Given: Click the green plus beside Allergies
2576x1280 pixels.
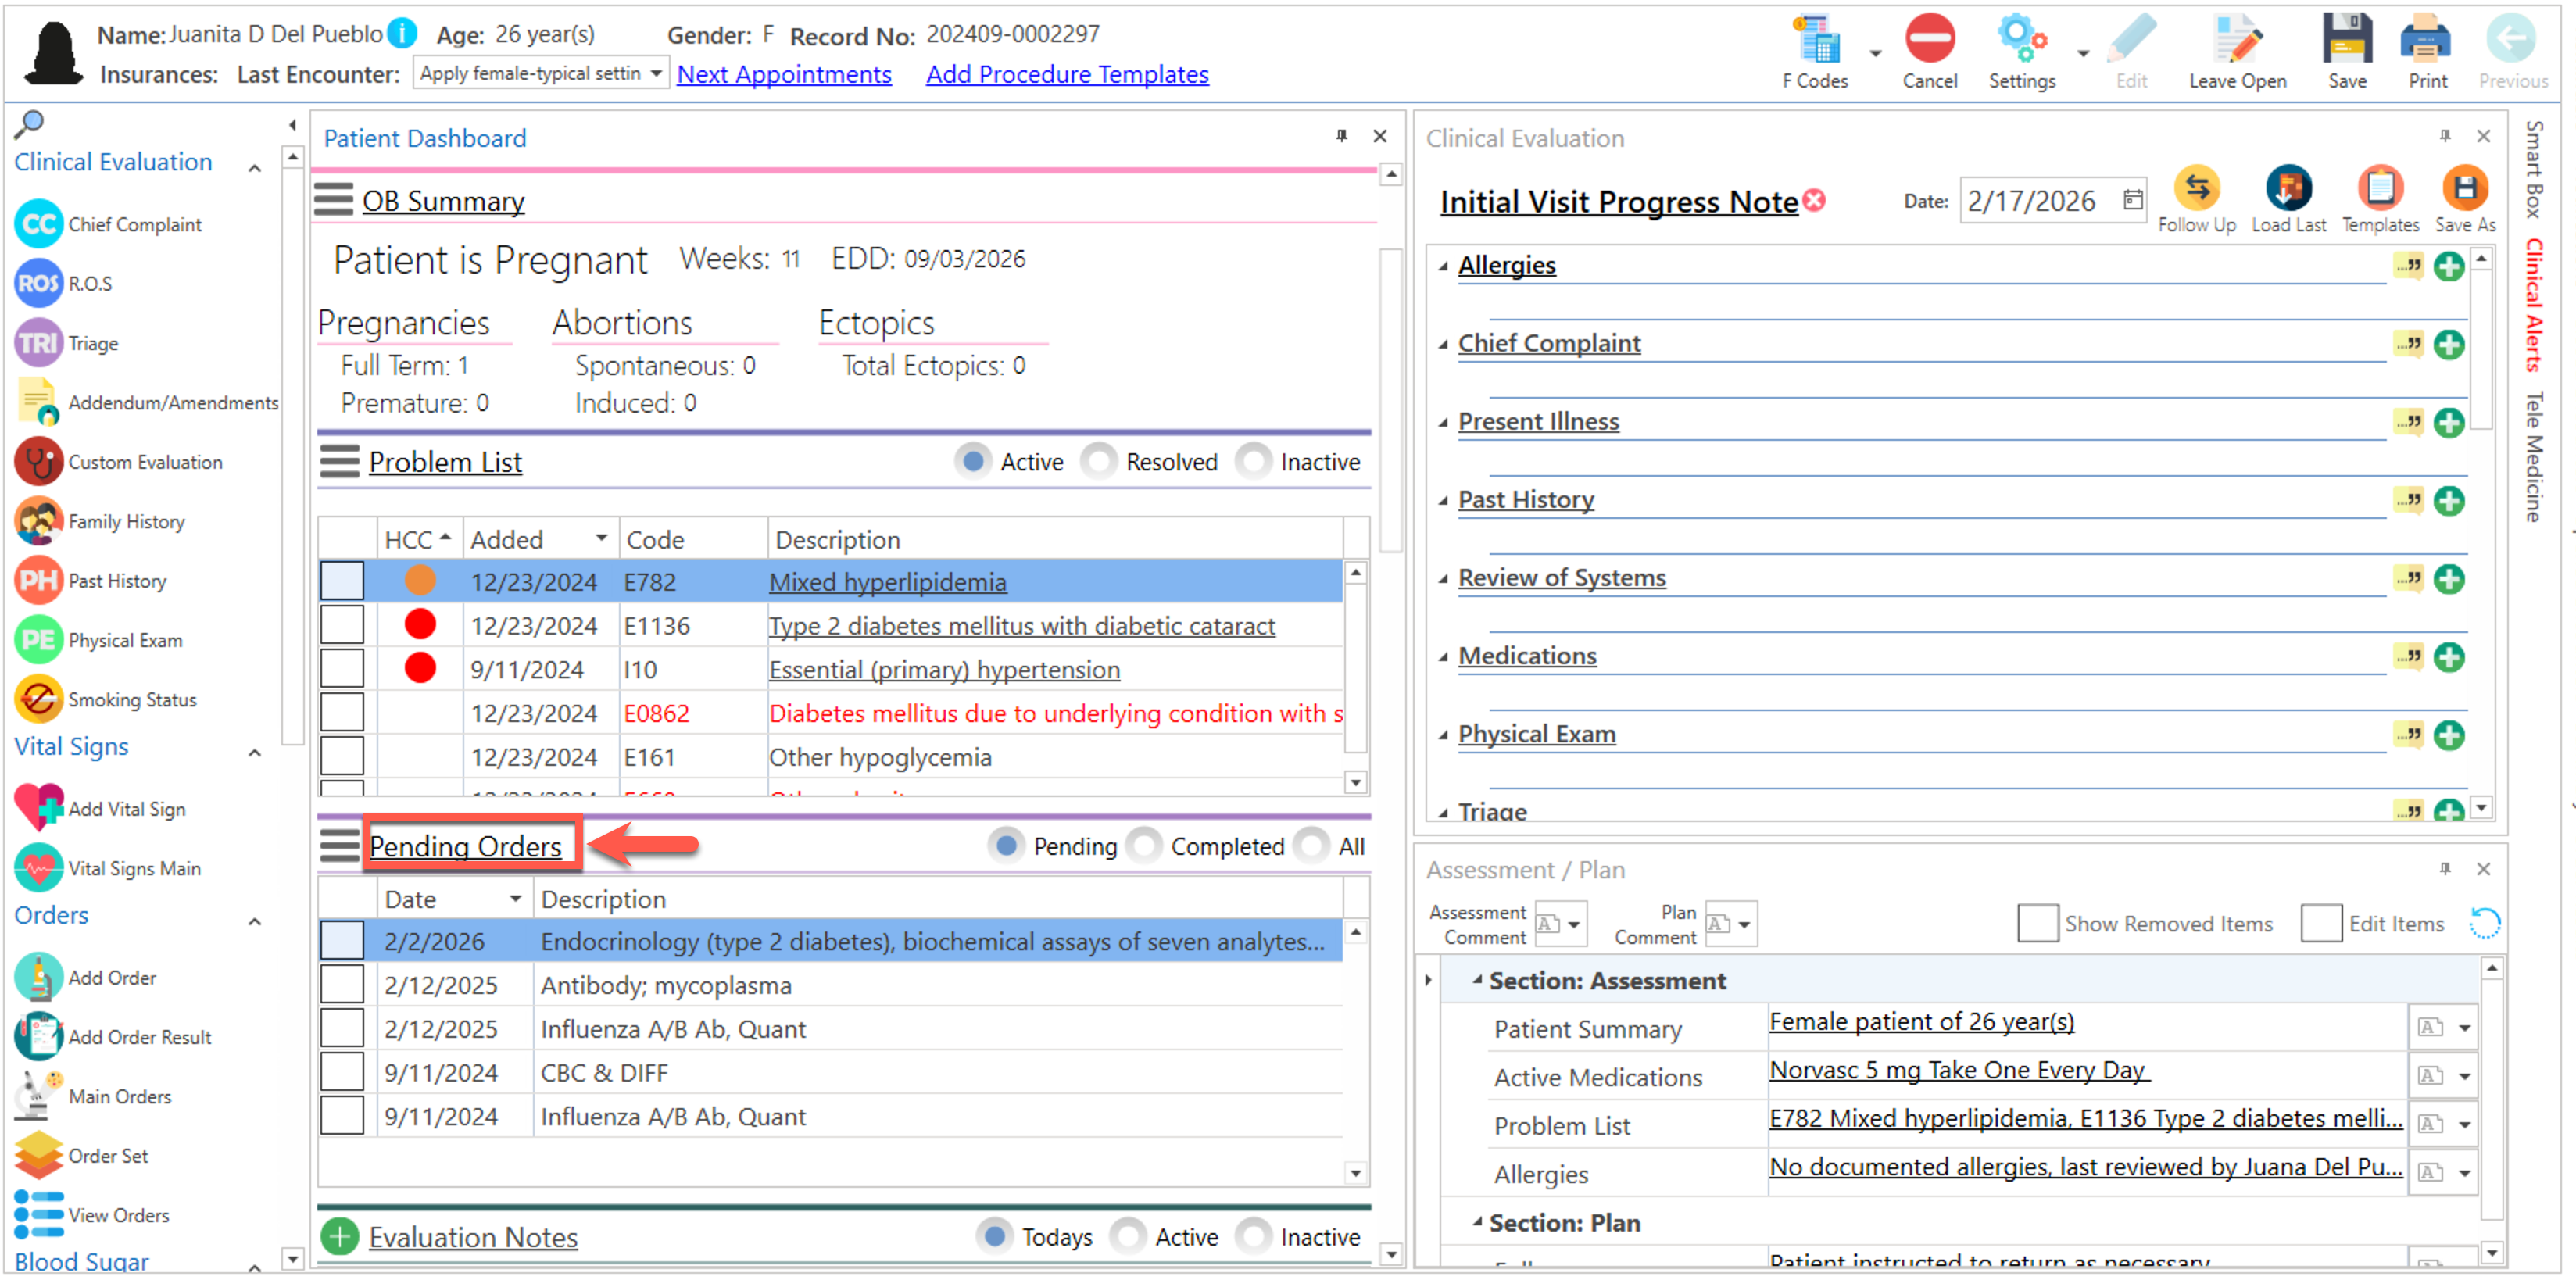Looking at the screenshot, I should (x=2449, y=267).
